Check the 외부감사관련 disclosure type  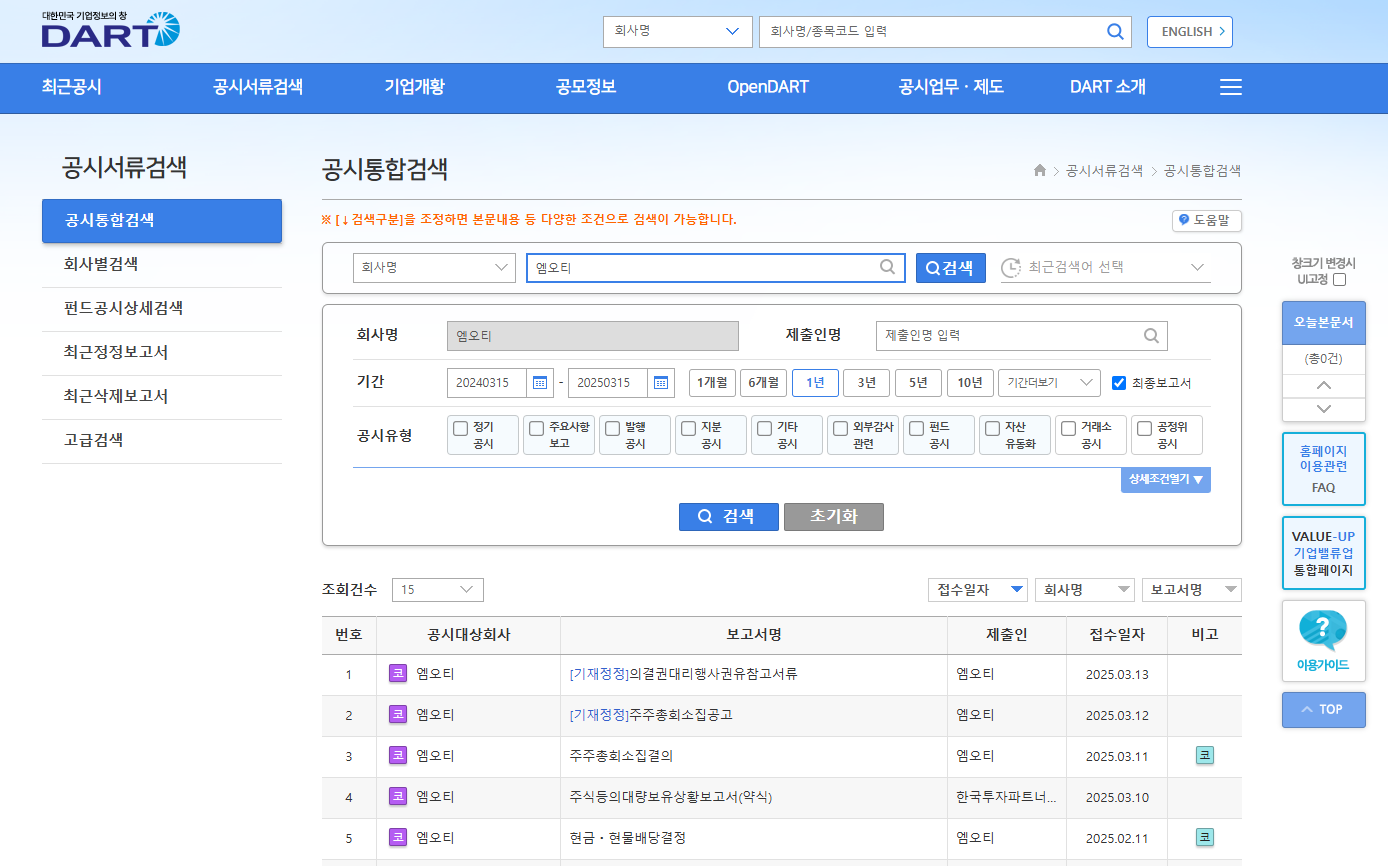tap(841, 428)
